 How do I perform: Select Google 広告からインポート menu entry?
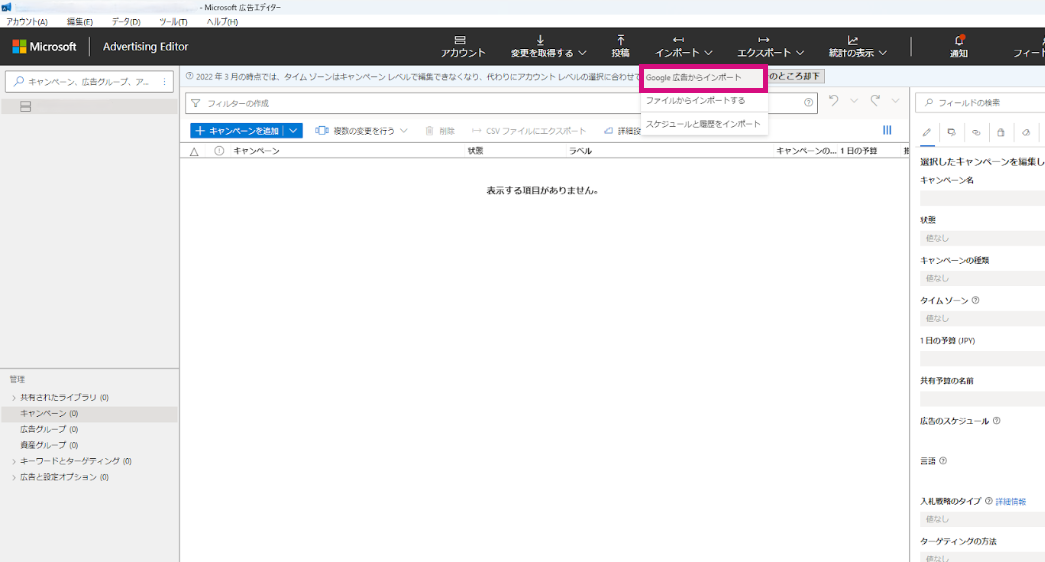coord(702,77)
